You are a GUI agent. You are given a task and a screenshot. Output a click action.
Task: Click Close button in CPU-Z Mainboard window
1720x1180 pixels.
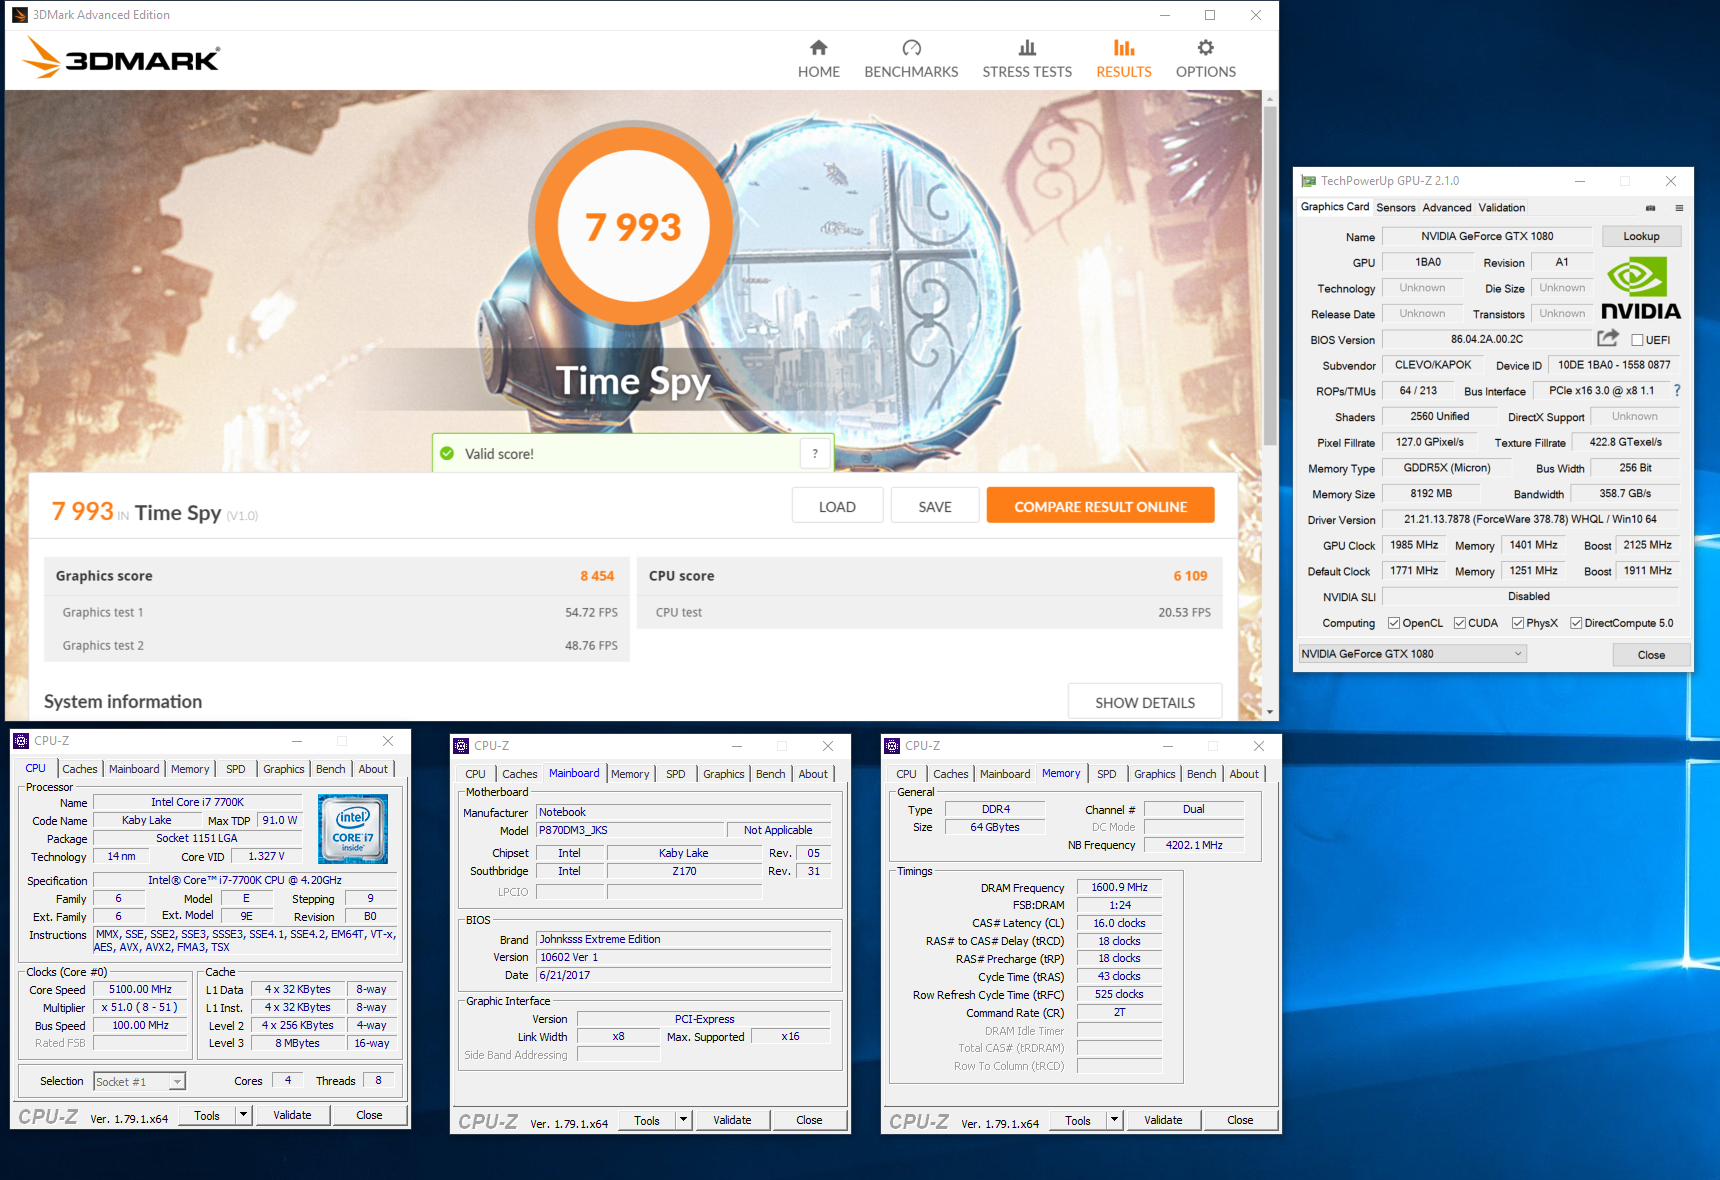809,1120
